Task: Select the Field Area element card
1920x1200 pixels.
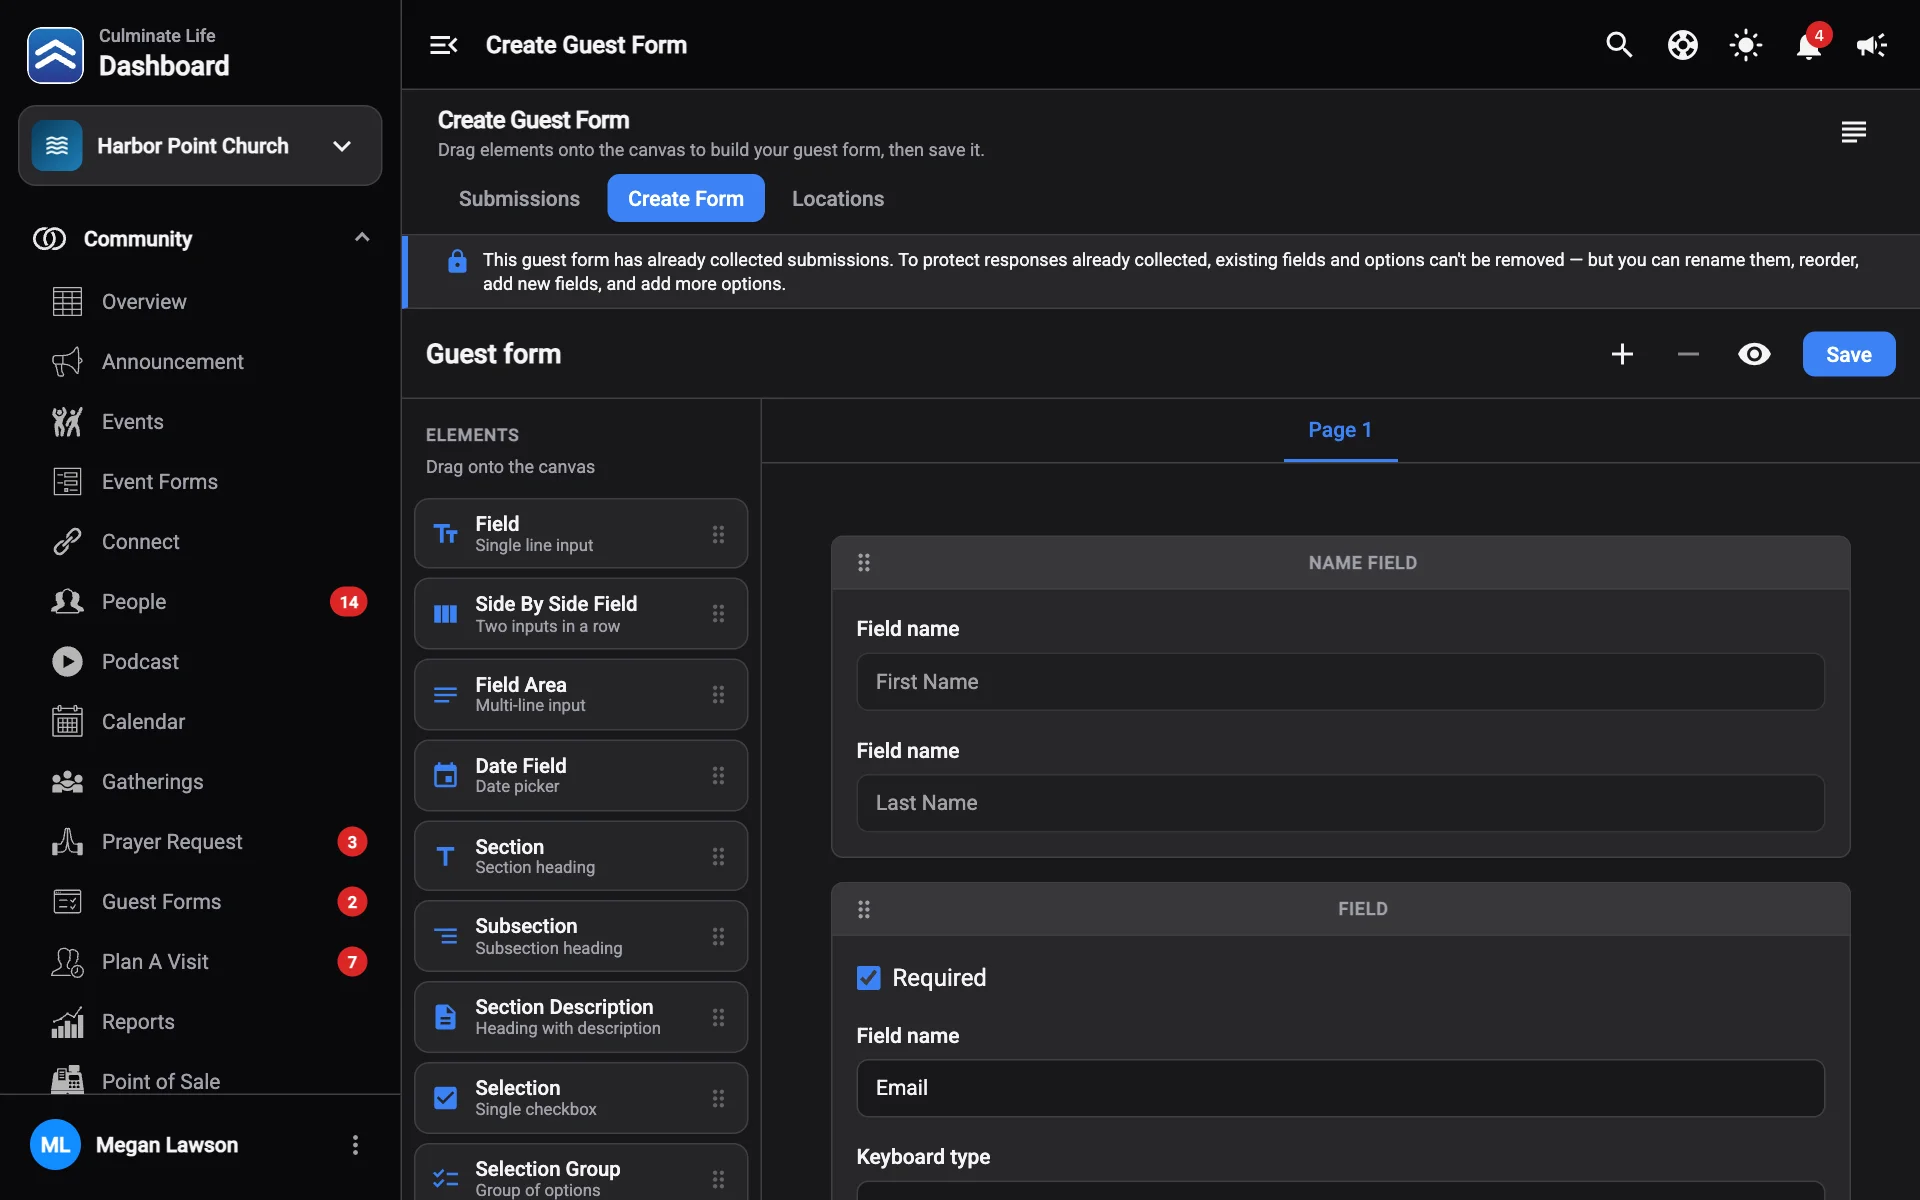Action: pos(581,694)
